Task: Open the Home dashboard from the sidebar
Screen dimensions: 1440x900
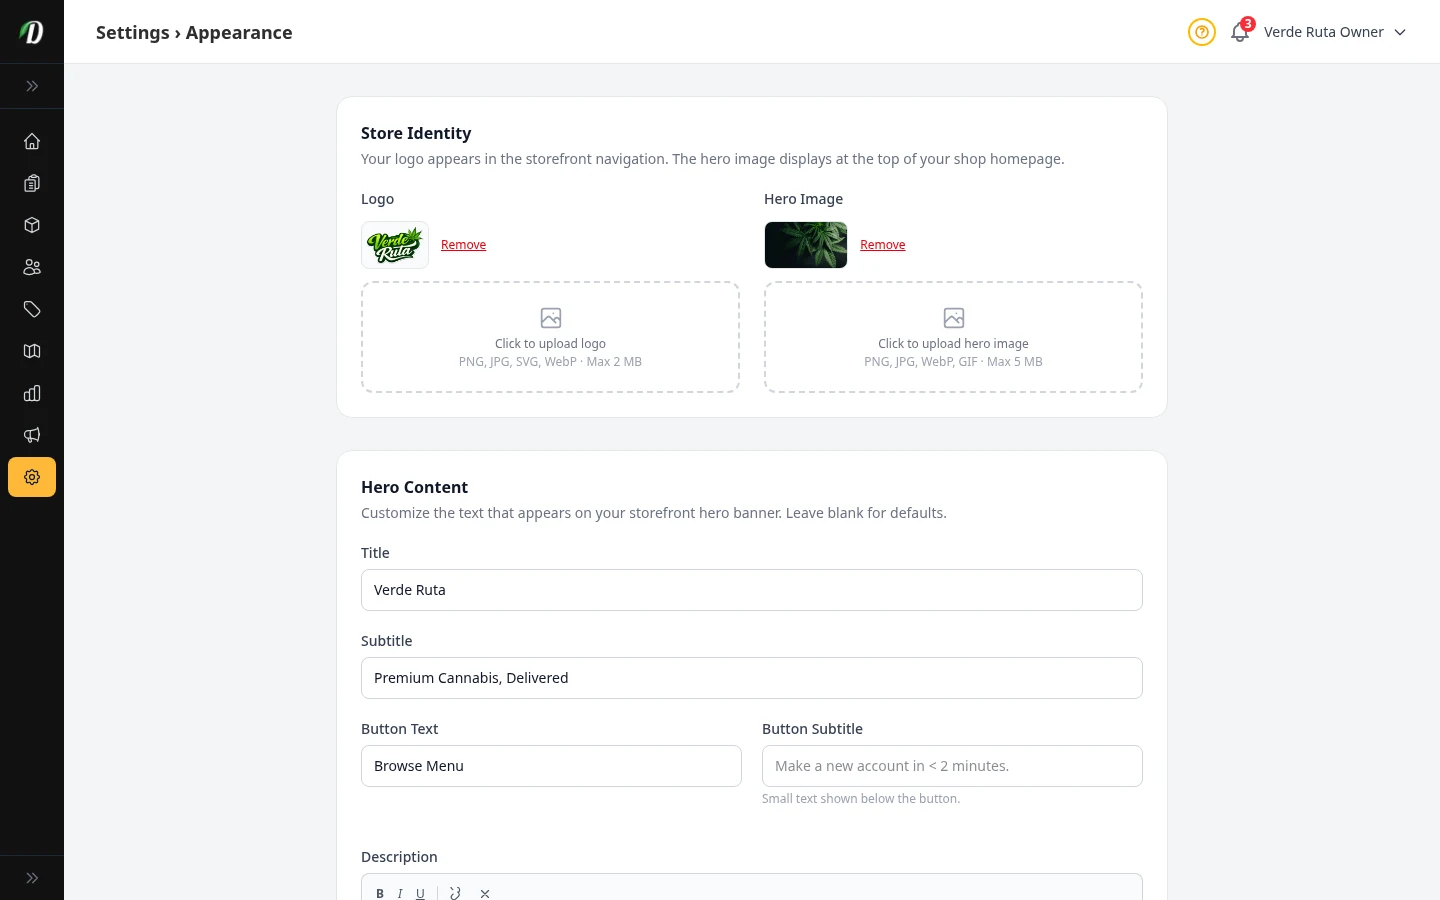Action: [32, 141]
